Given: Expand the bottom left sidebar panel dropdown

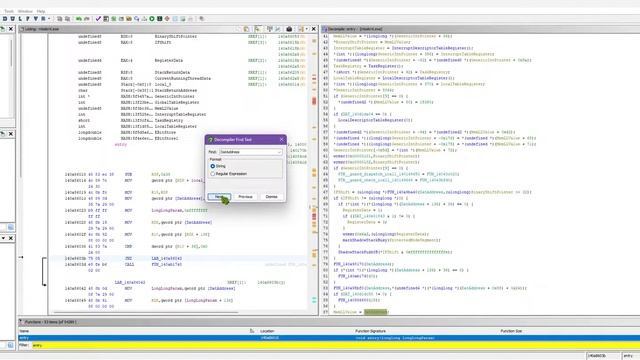Looking at the screenshot, I should tap(3, 238).
